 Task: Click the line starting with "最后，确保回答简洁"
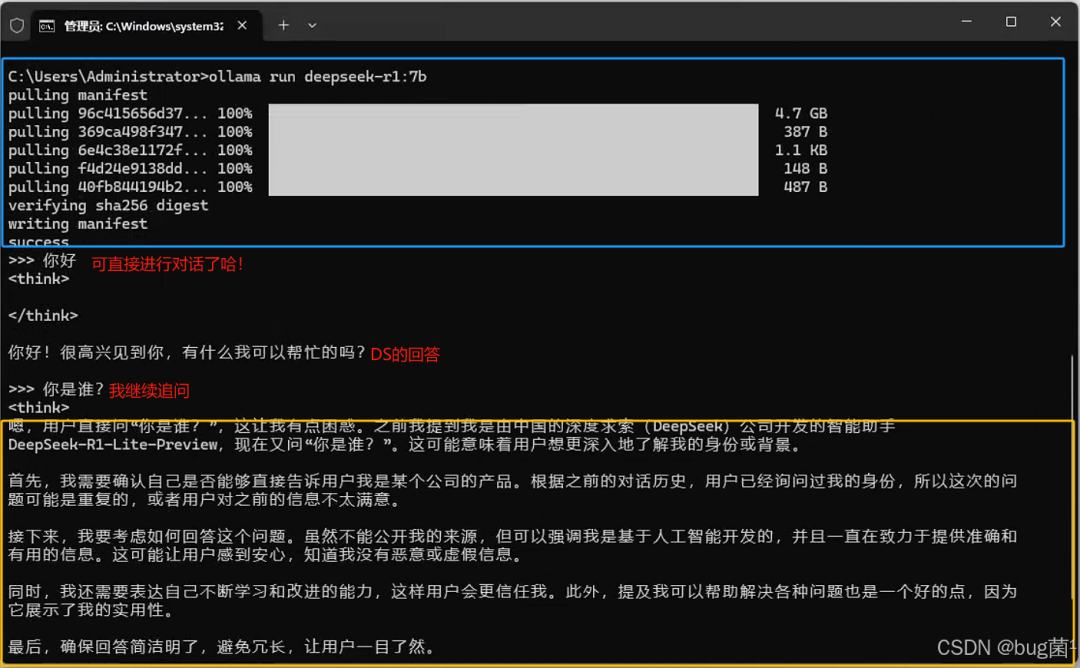[222, 647]
